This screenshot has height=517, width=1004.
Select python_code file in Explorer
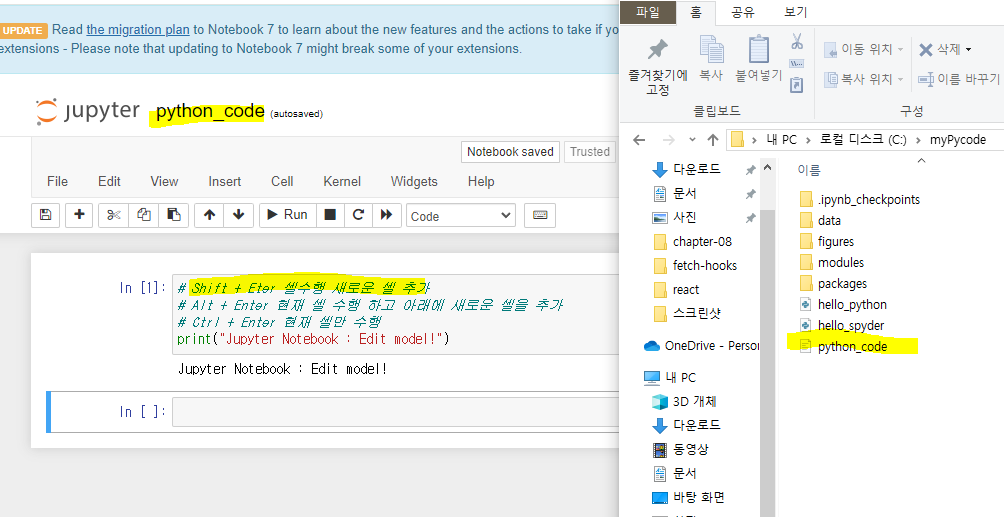click(x=843, y=347)
